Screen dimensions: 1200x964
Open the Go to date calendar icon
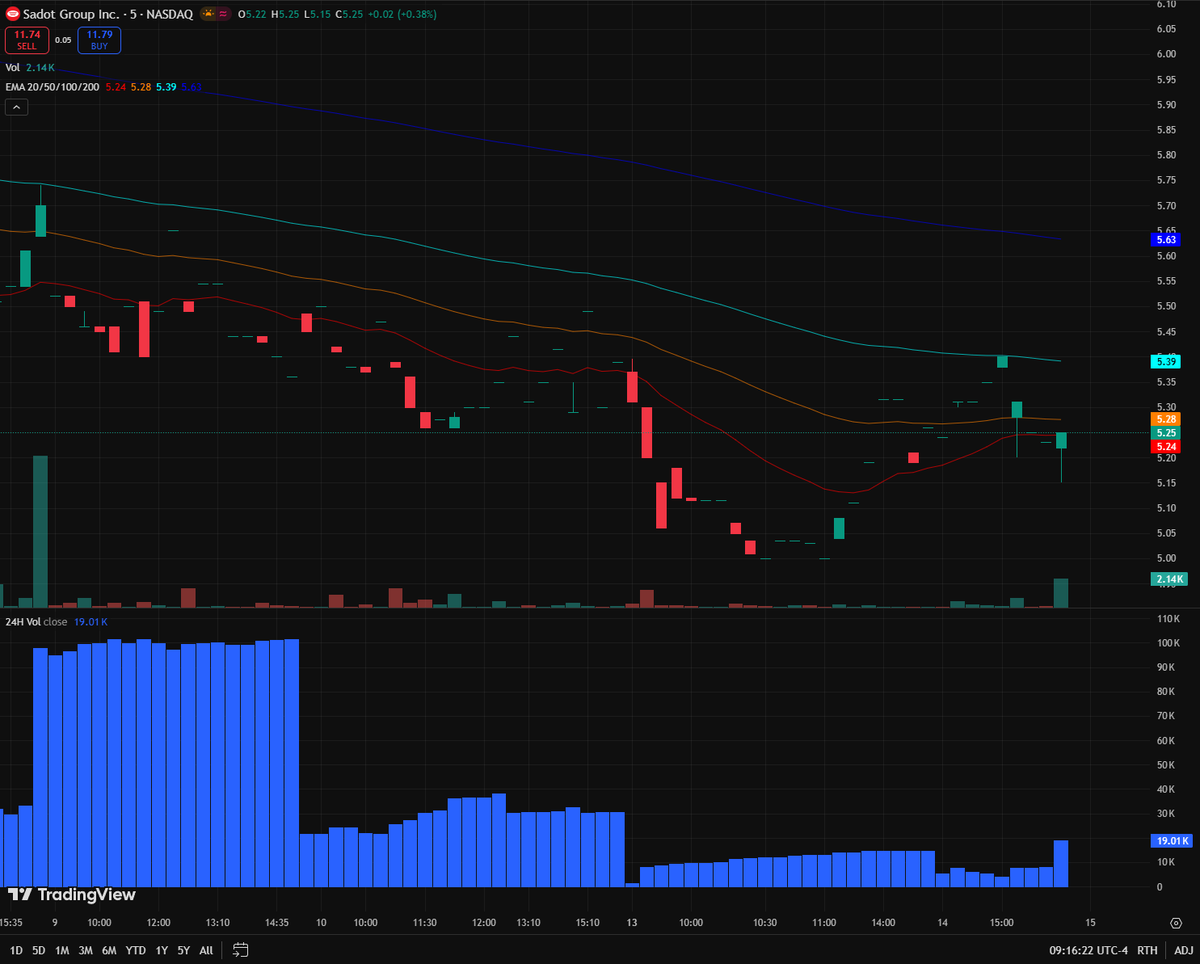[240, 950]
